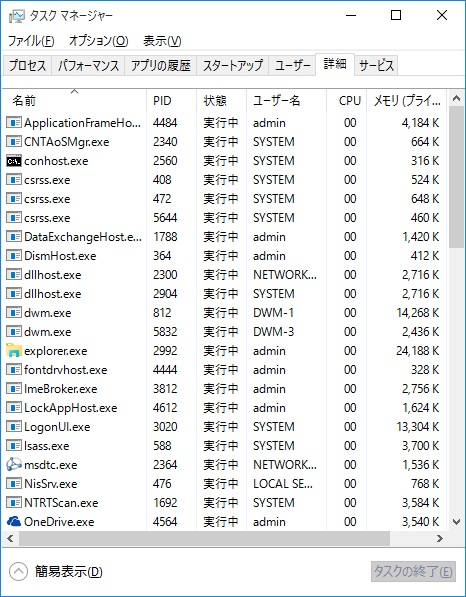The image size is (466, 597).
Task: Sort by the CPU column header
Action: point(346,101)
